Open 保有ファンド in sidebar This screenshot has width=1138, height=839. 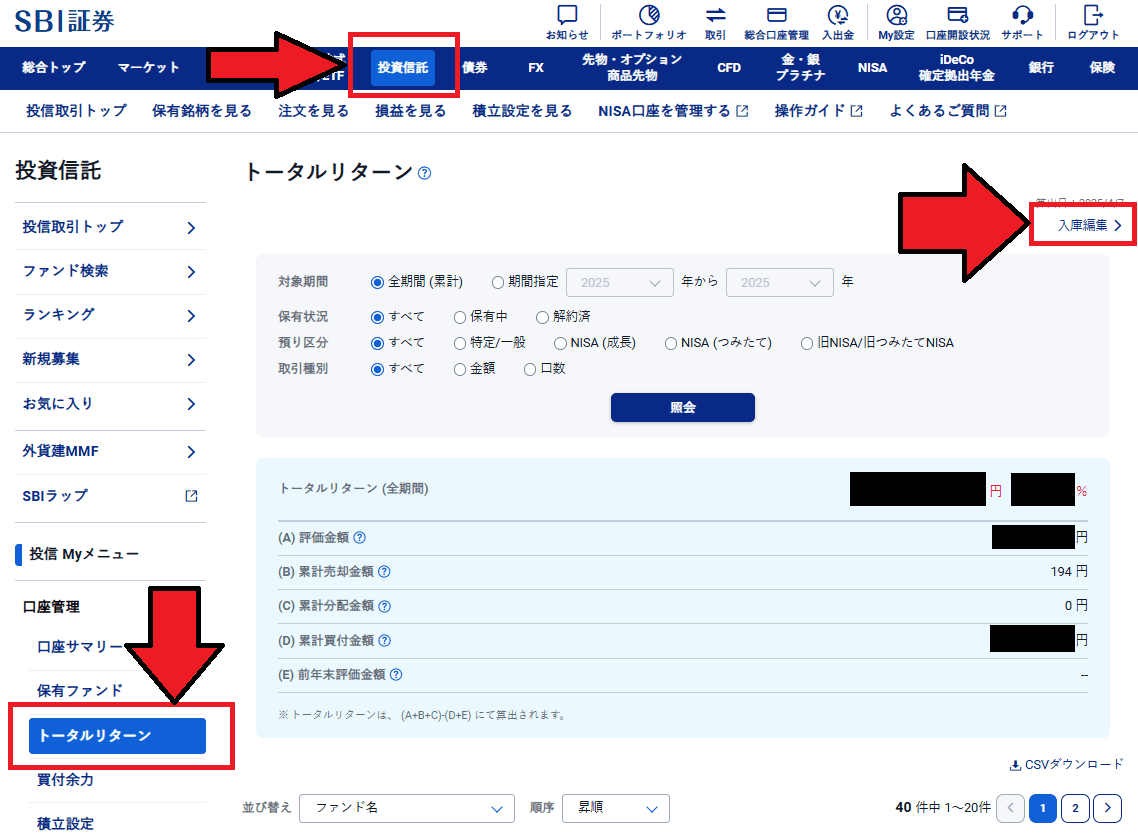coord(80,691)
